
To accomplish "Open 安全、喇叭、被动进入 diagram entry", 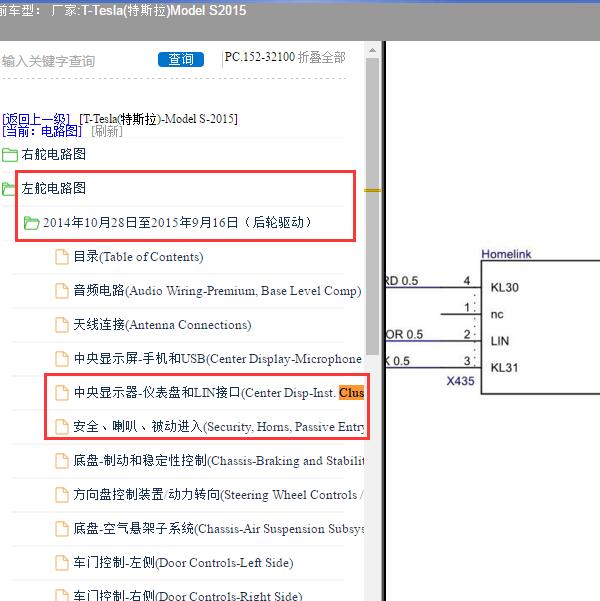I will pos(219,427).
